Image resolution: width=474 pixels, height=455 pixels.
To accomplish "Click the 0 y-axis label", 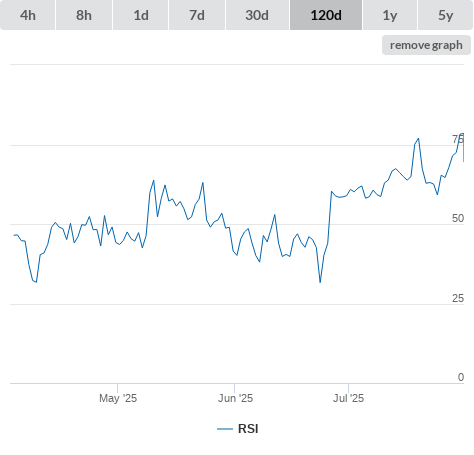I will (x=461, y=377).
